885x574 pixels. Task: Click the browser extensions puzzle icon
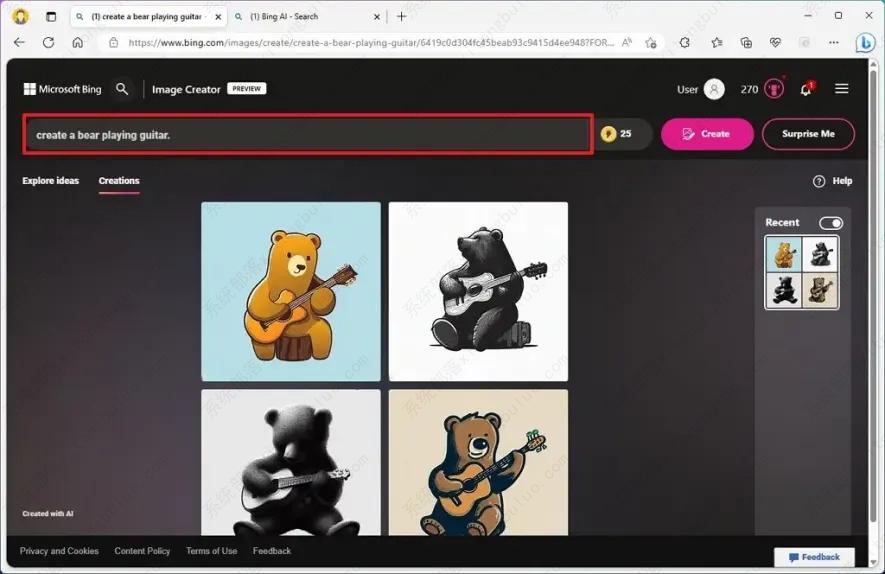tap(685, 43)
